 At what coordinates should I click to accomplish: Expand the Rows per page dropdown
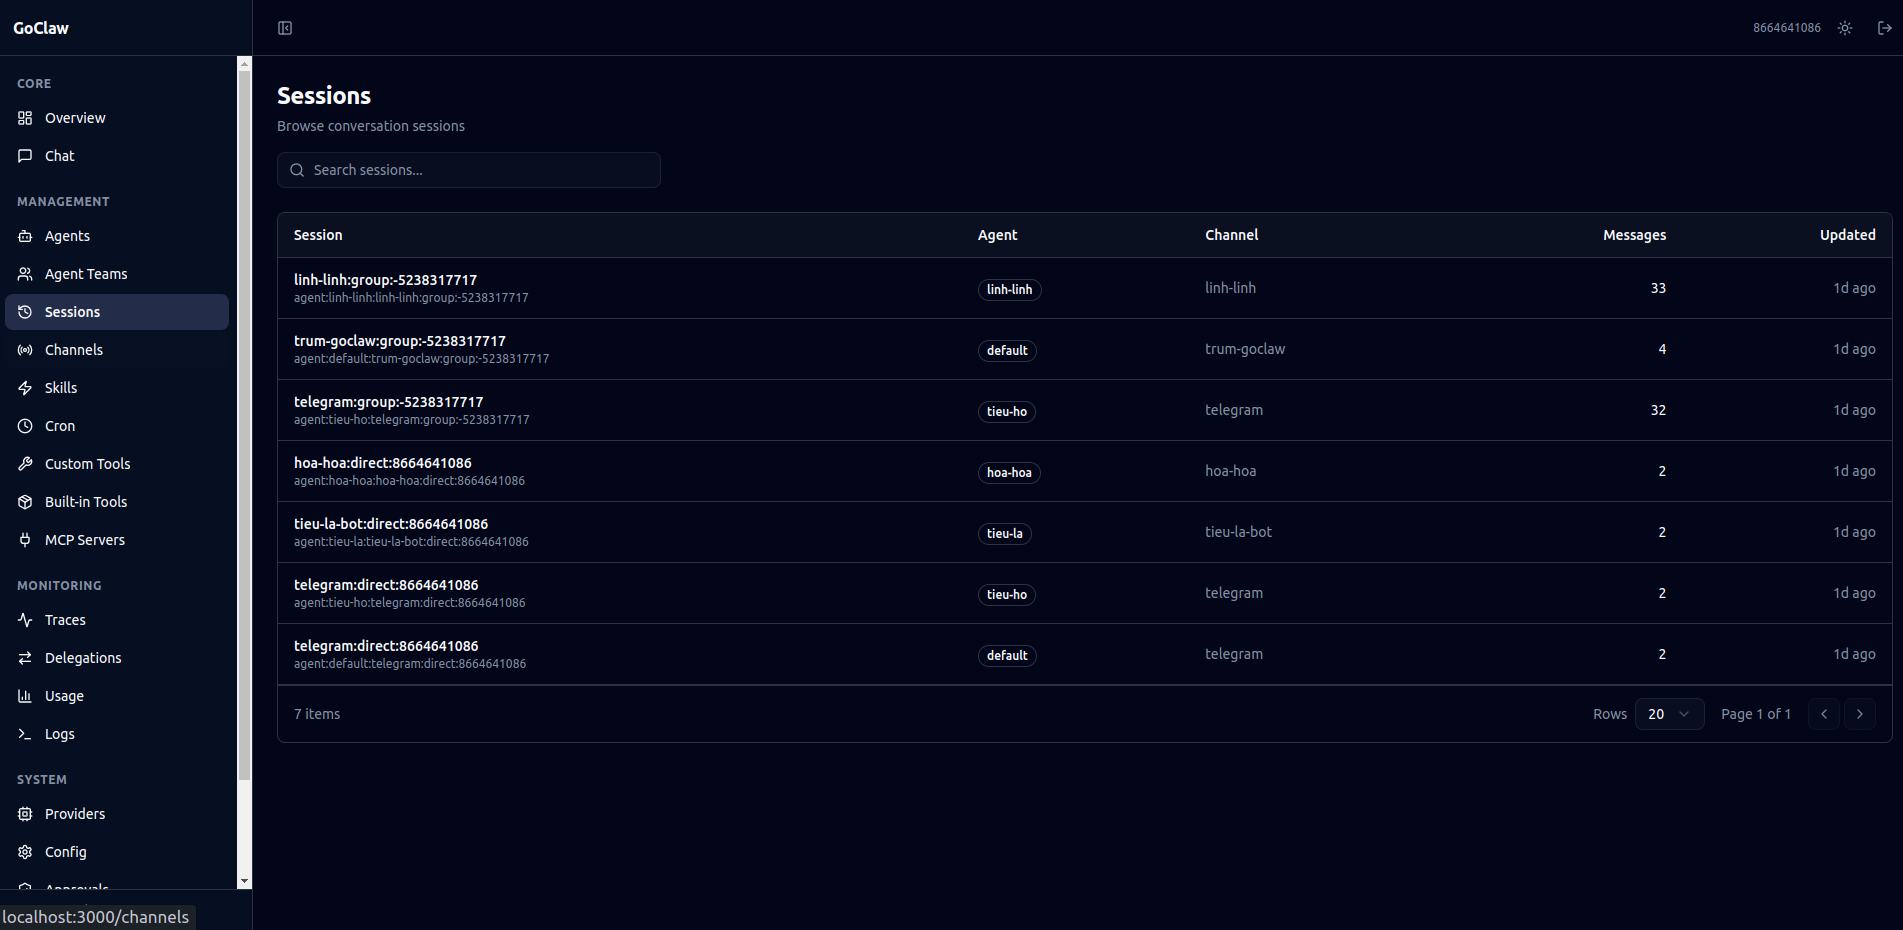click(1669, 714)
